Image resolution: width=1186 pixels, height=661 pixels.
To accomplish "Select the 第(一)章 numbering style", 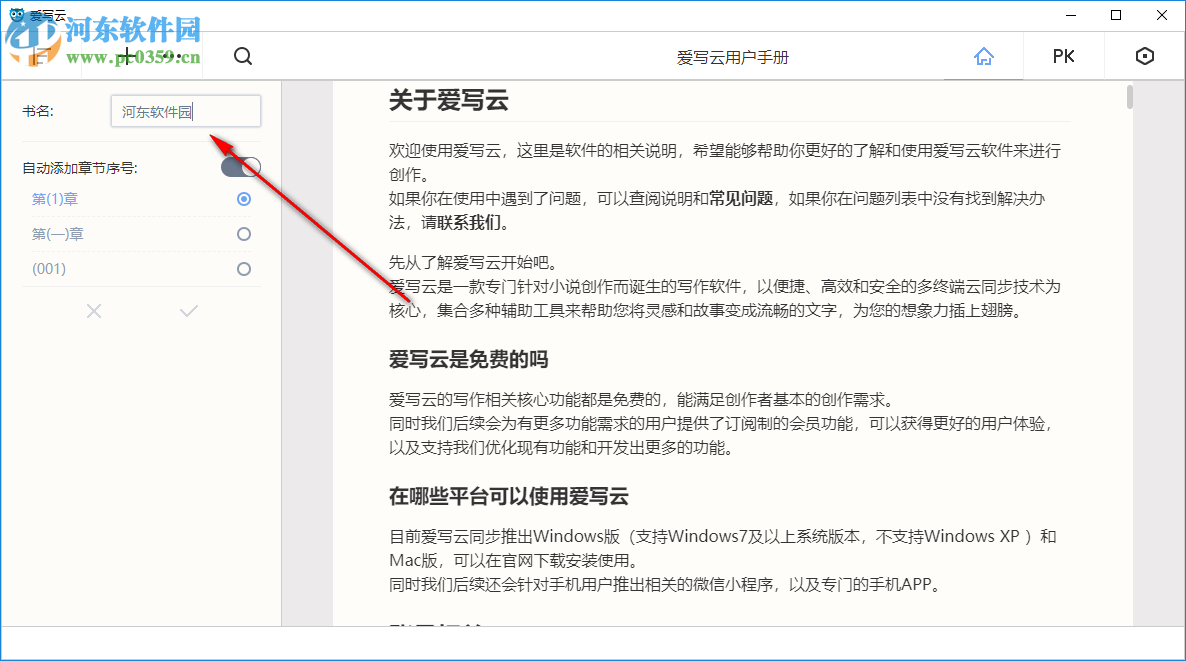I will tap(243, 233).
